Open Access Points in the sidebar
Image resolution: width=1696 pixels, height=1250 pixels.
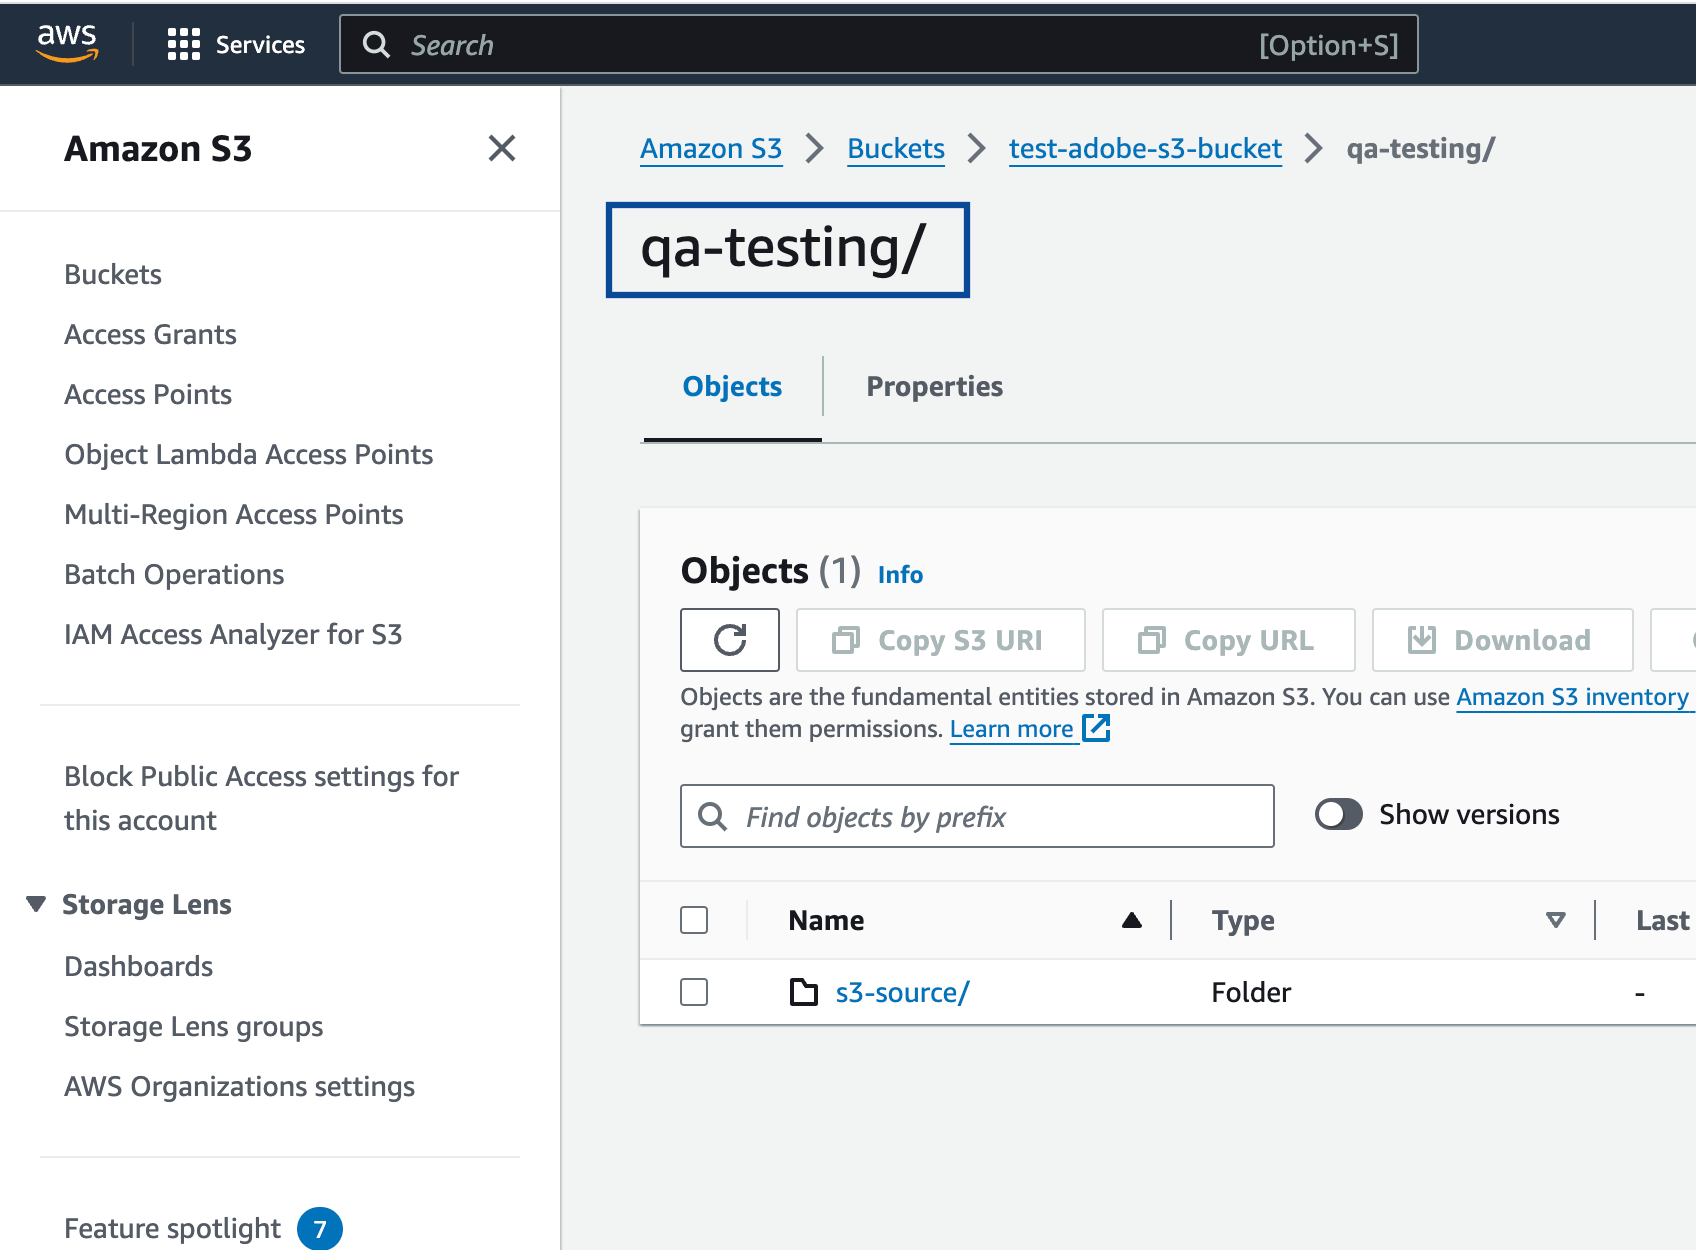(x=148, y=395)
